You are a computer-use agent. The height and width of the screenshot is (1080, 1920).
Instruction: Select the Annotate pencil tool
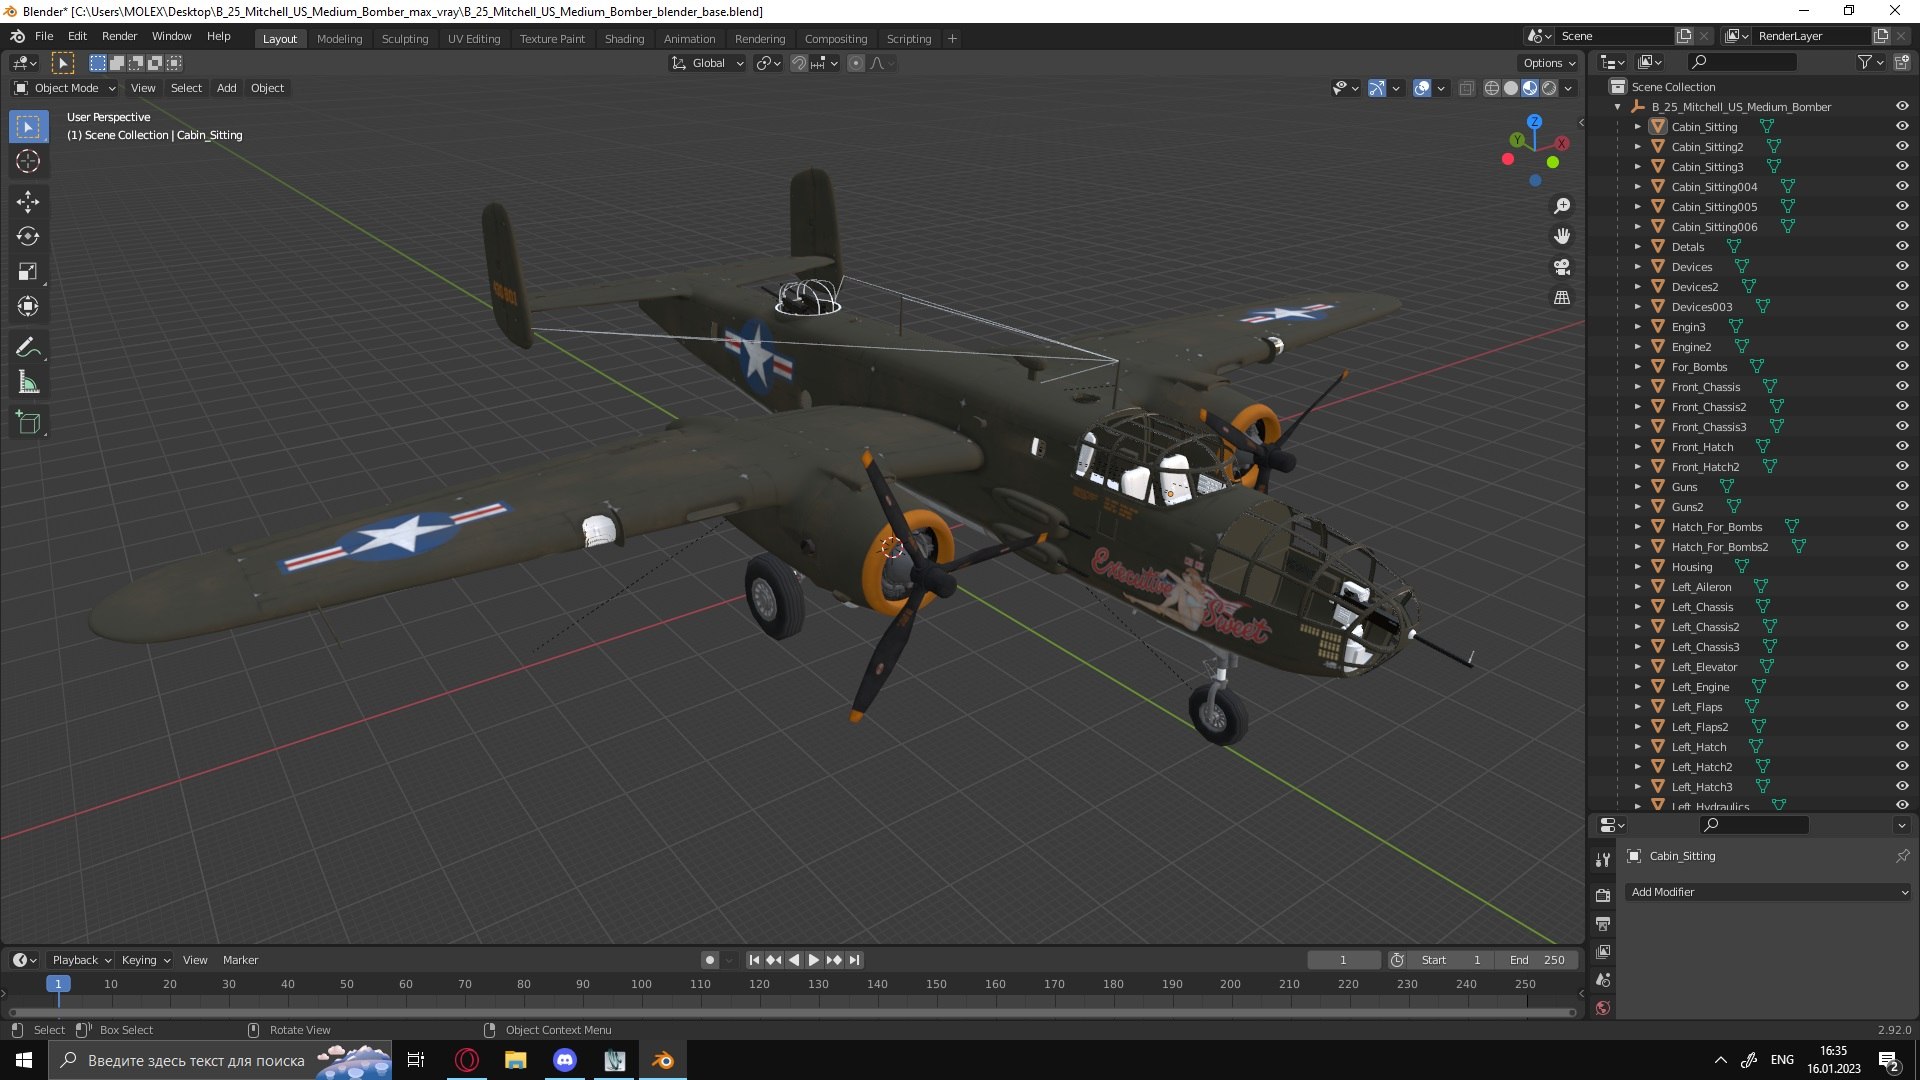(x=28, y=348)
